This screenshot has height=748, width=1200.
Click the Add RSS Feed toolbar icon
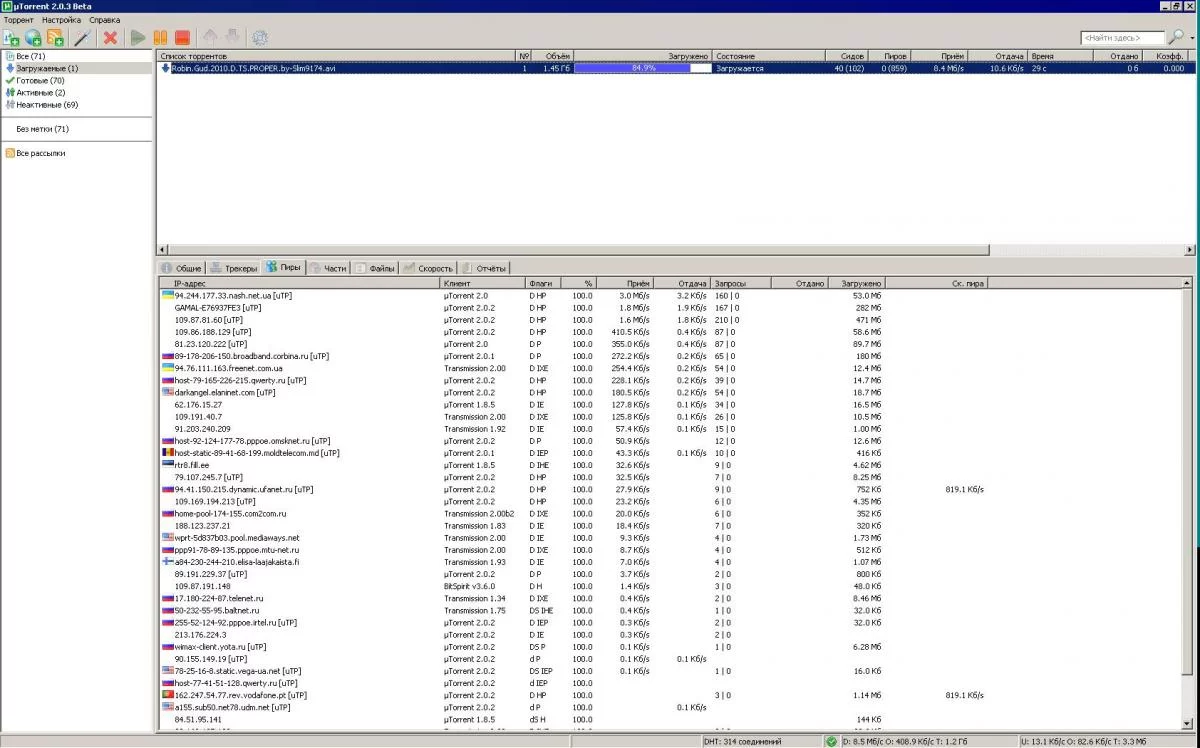point(55,38)
